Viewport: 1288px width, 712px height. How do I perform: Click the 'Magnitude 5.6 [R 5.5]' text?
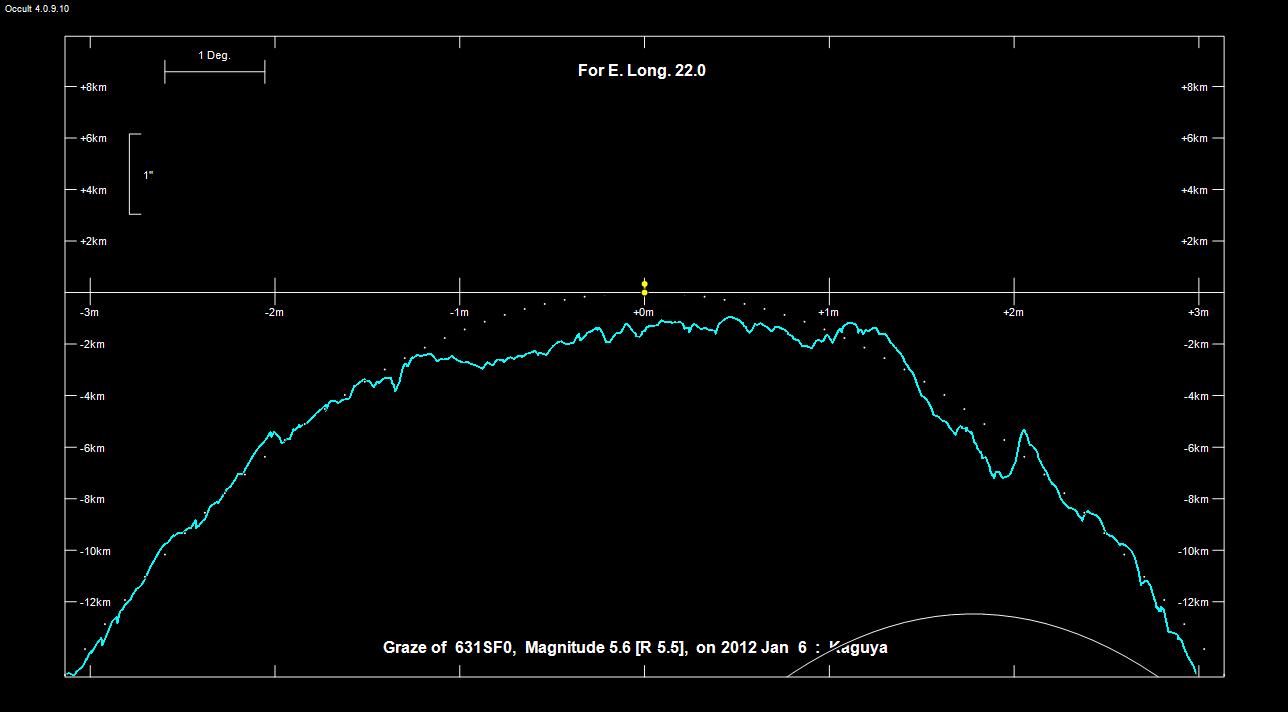[x=605, y=647]
